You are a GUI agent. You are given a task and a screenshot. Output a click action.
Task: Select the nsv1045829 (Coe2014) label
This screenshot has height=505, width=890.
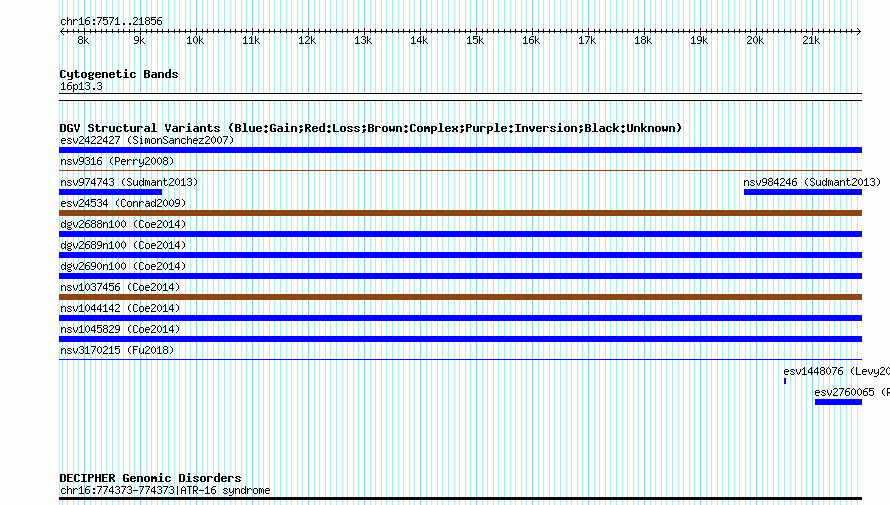[x=120, y=329]
